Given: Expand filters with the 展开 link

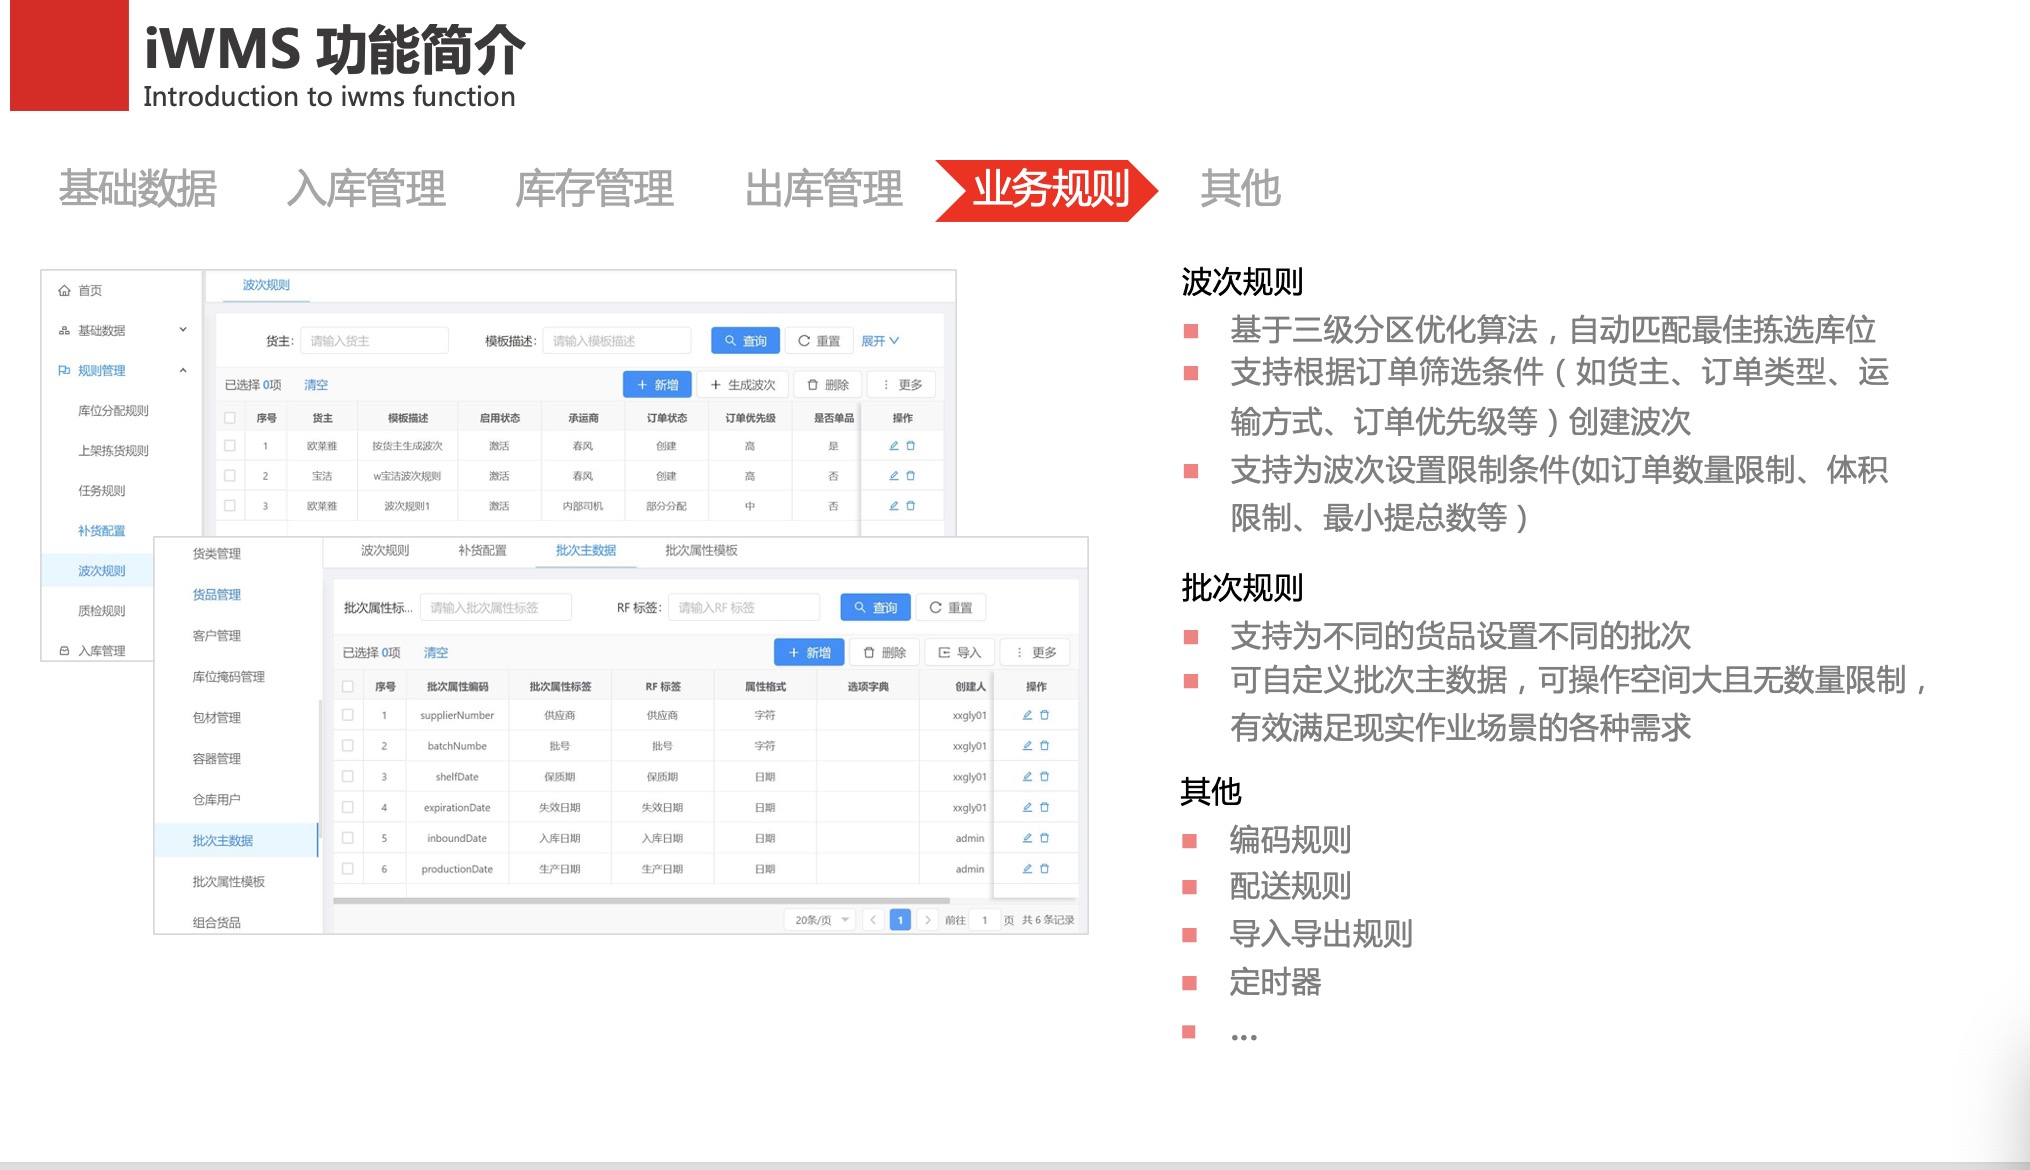Looking at the screenshot, I should tap(880, 341).
